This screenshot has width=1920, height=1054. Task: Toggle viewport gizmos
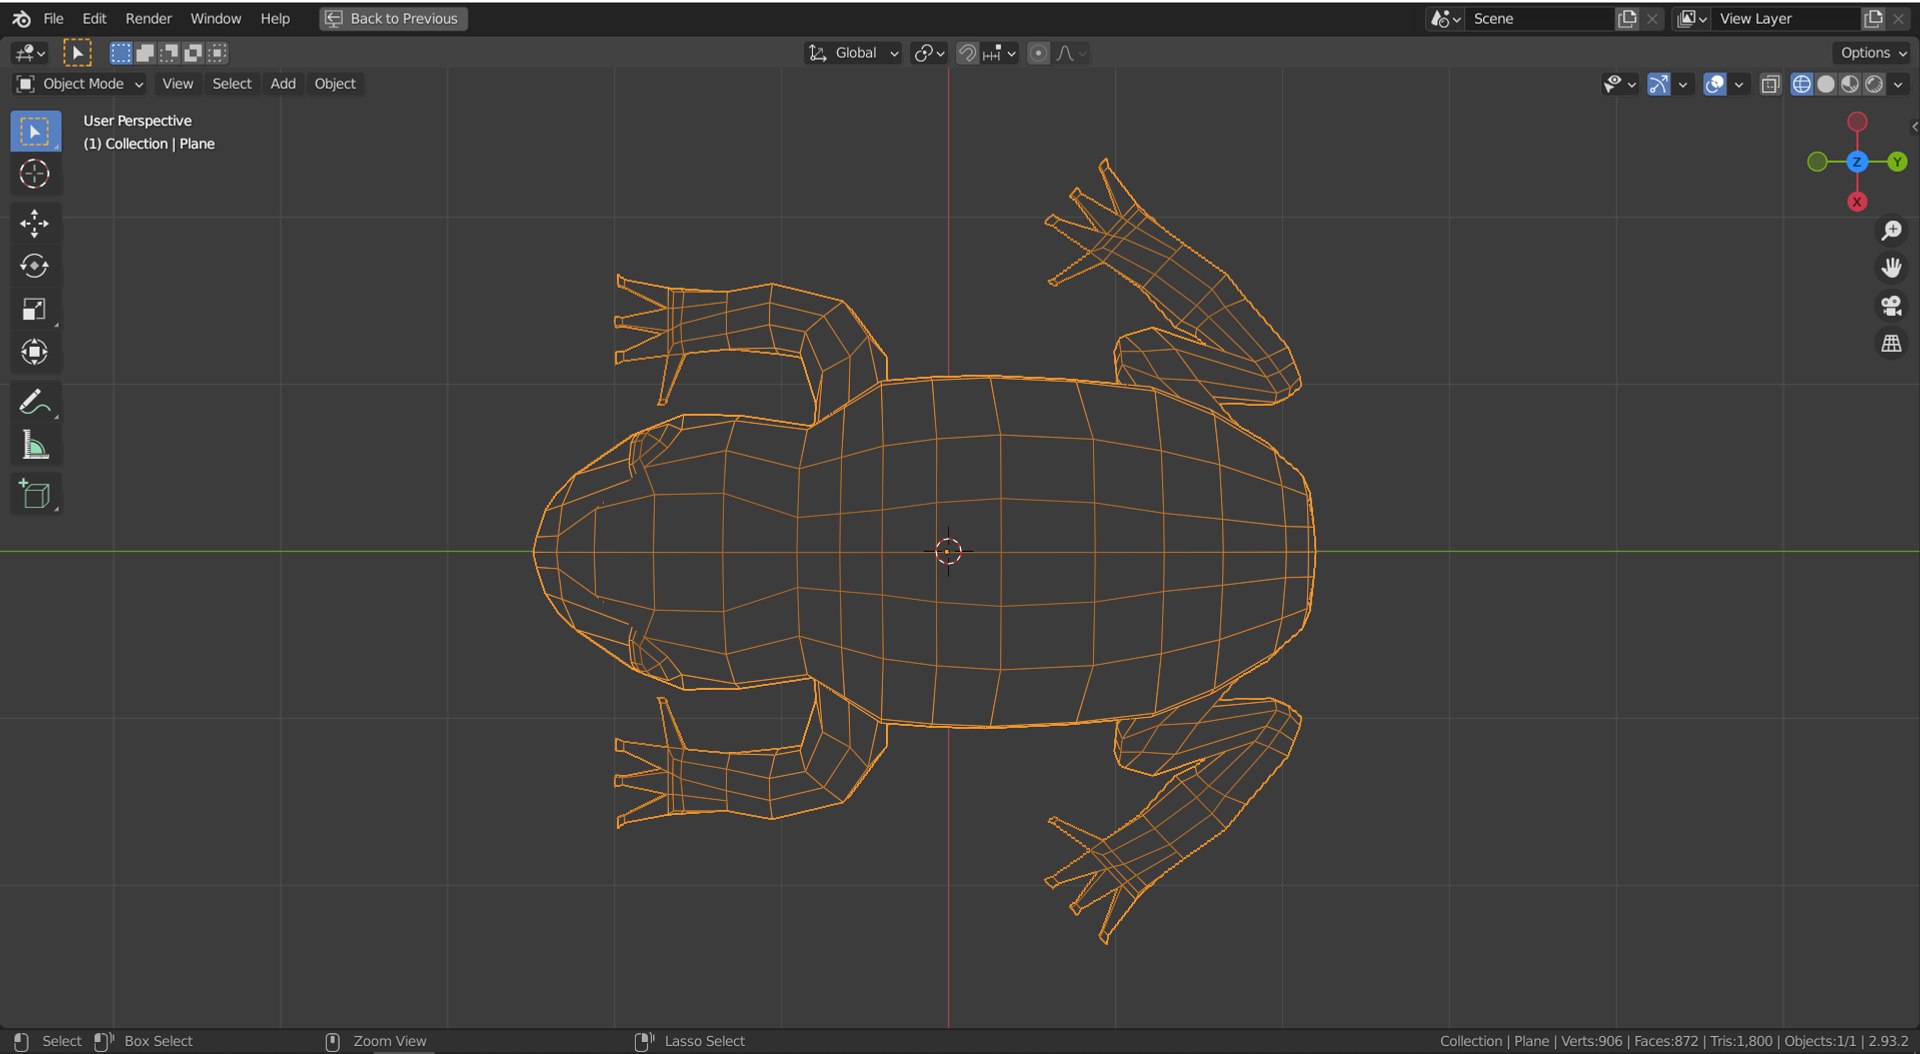click(1658, 84)
